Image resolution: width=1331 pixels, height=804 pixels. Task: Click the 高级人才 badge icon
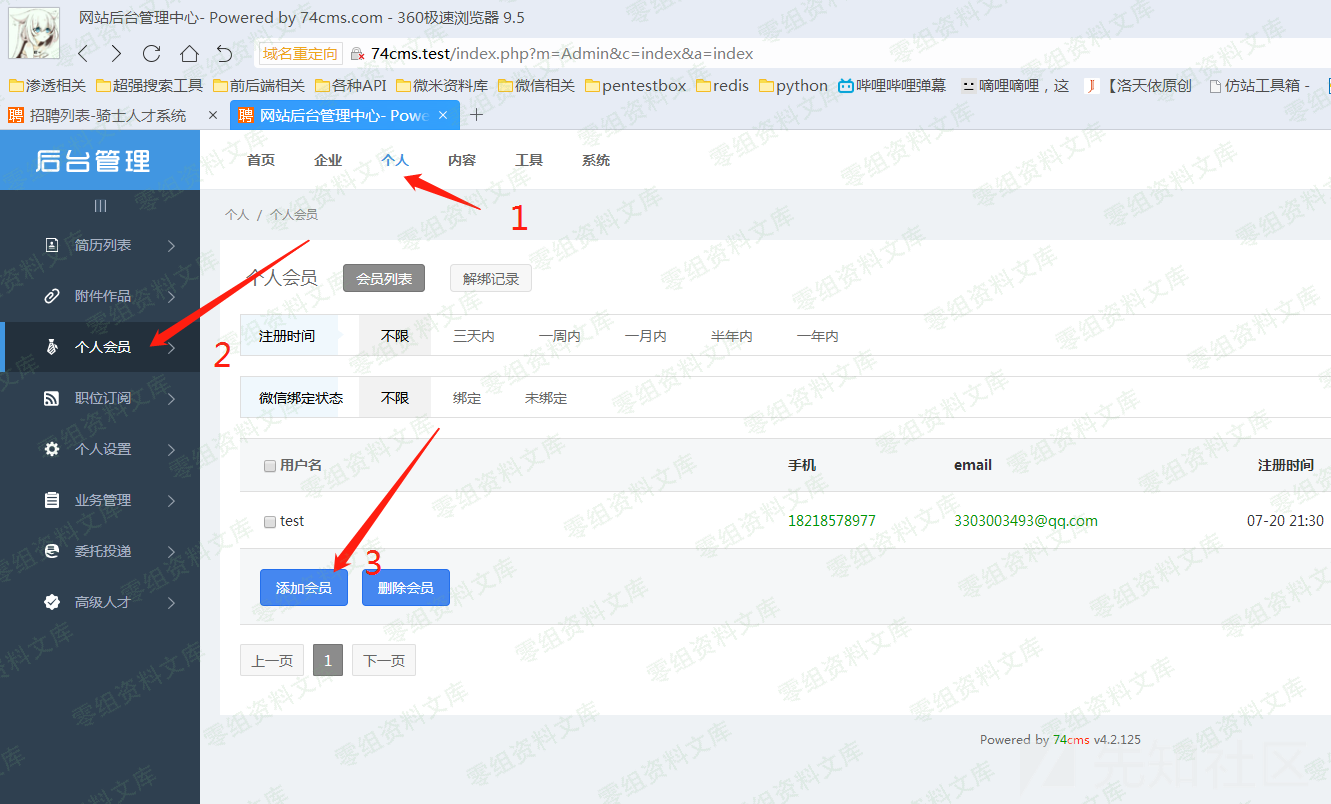[52, 602]
